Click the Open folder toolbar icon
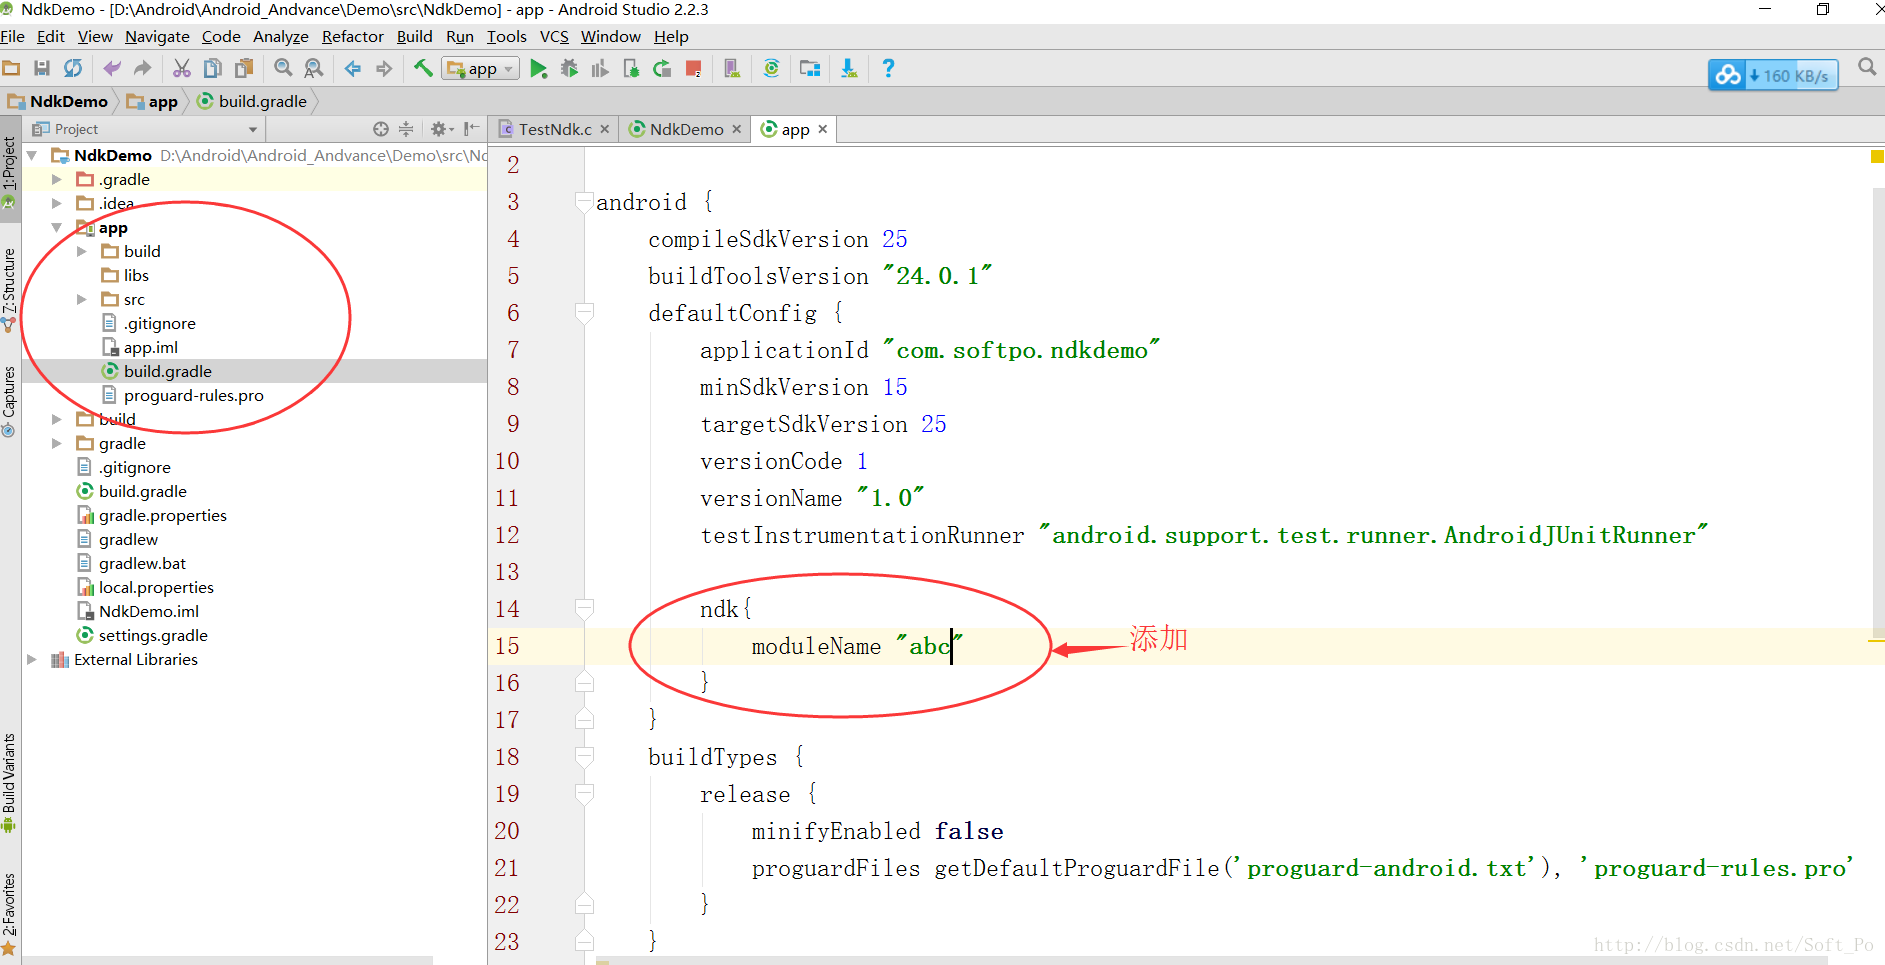 [11, 69]
